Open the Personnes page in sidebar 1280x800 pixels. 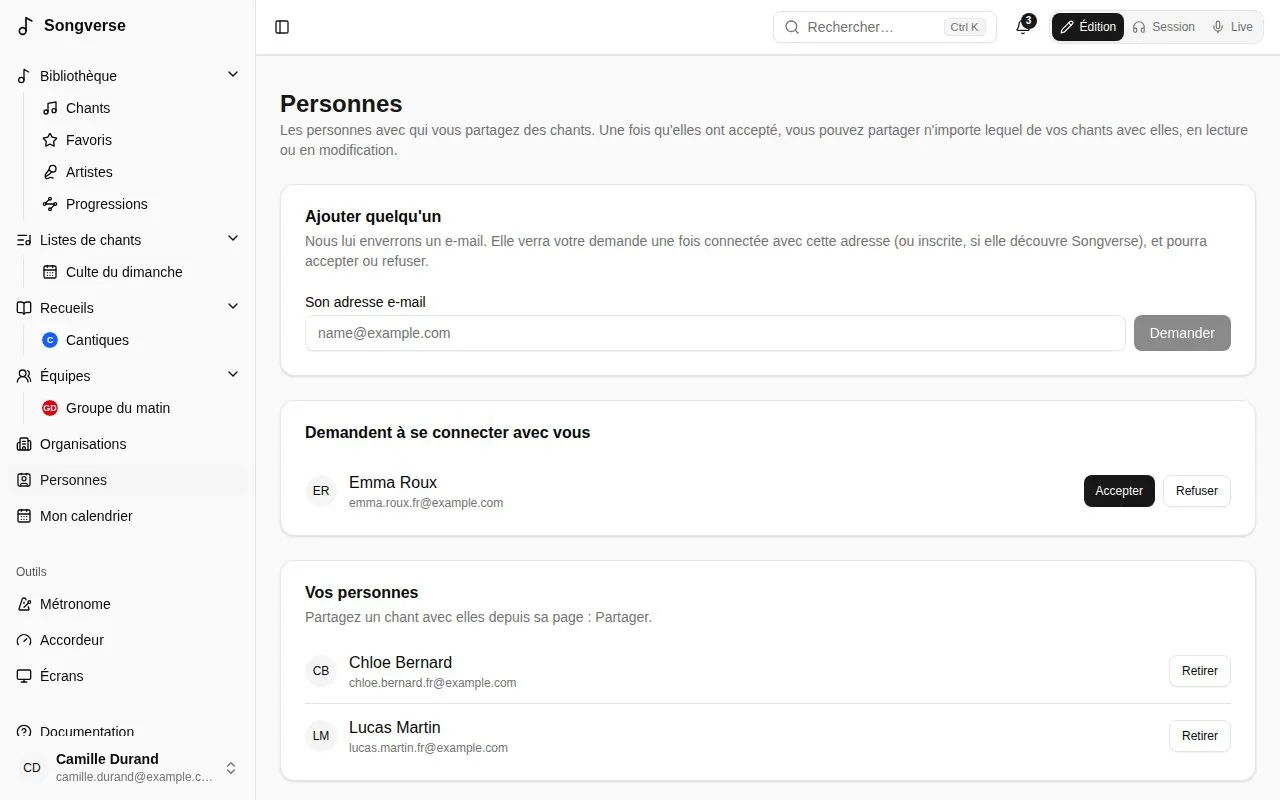[128, 480]
